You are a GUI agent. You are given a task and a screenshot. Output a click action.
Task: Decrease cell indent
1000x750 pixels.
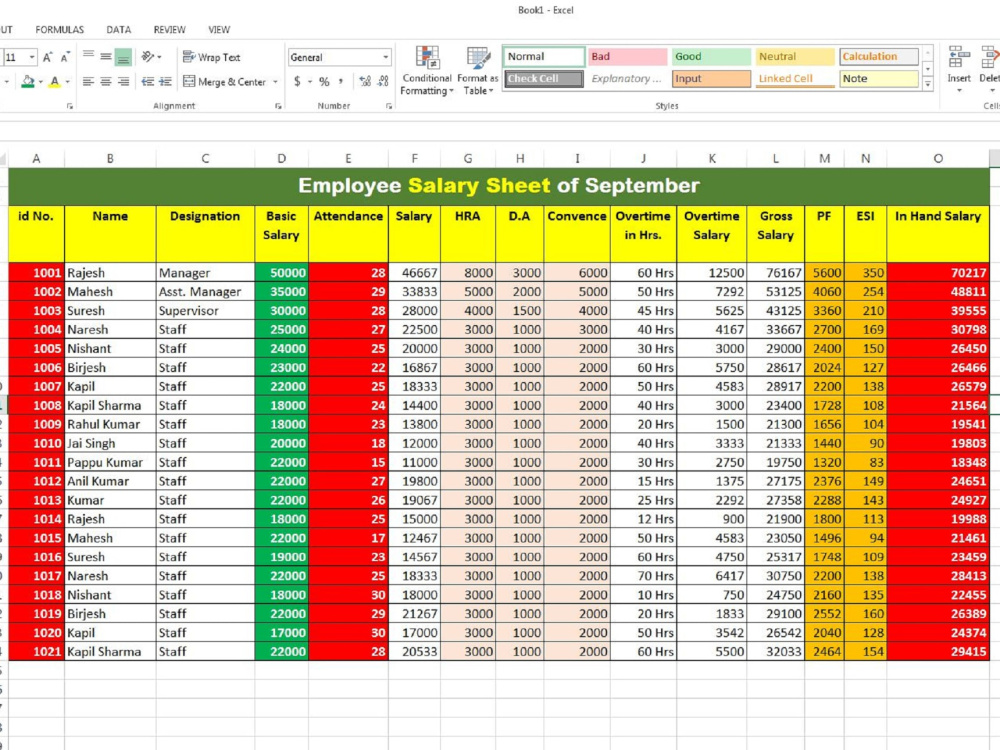click(147, 82)
